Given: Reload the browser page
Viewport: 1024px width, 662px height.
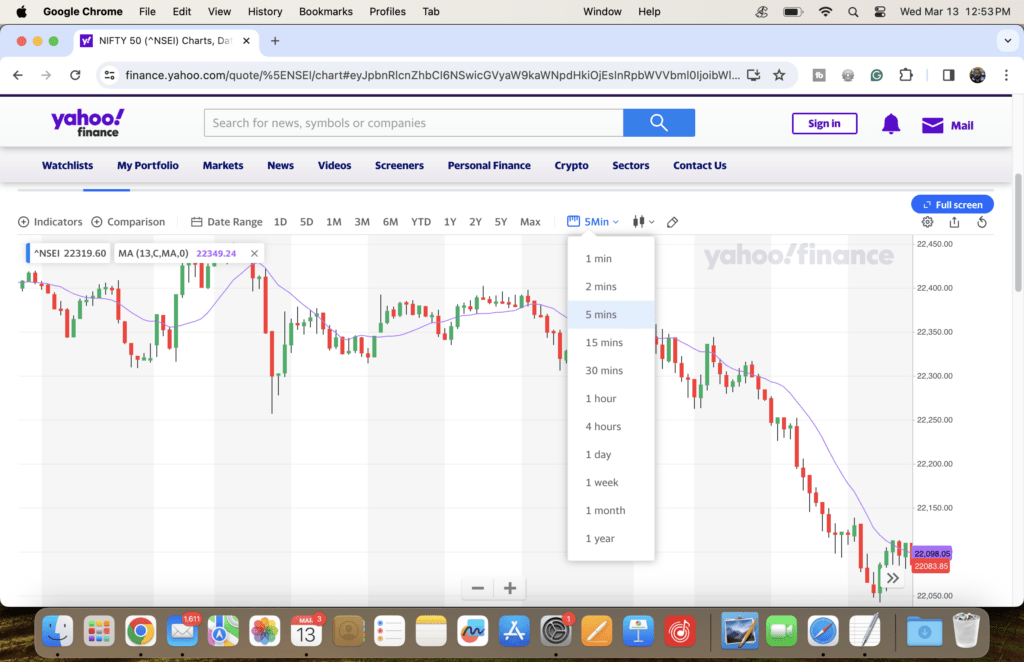Looking at the screenshot, I should [75, 75].
